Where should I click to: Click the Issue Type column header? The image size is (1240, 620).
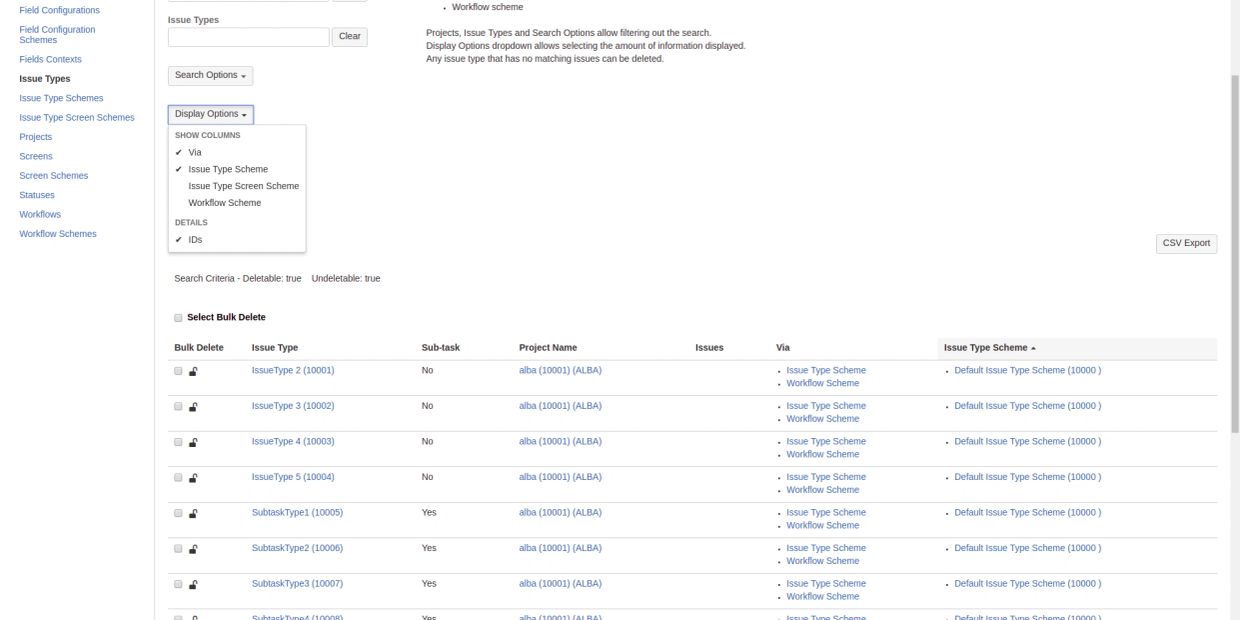coord(275,348)
